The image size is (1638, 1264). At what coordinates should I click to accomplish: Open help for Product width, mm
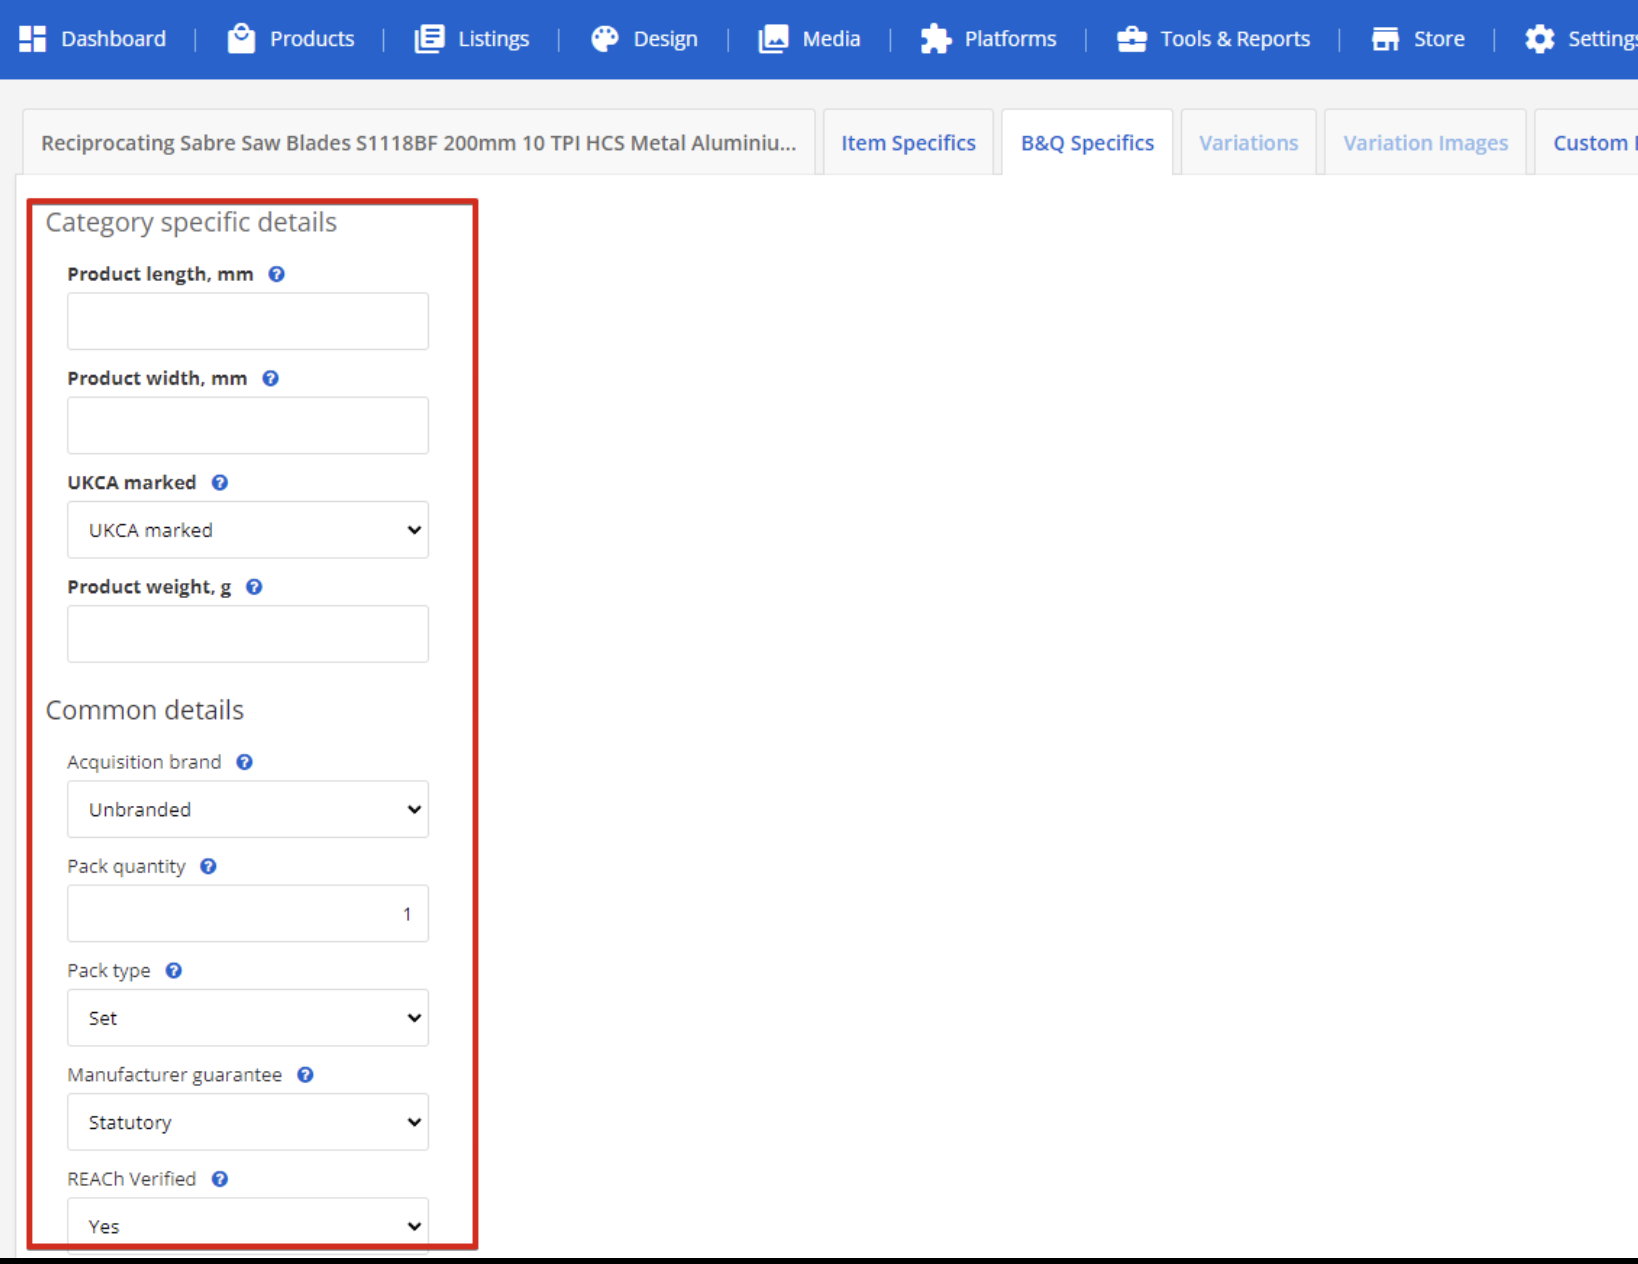(x=270, y=378)
